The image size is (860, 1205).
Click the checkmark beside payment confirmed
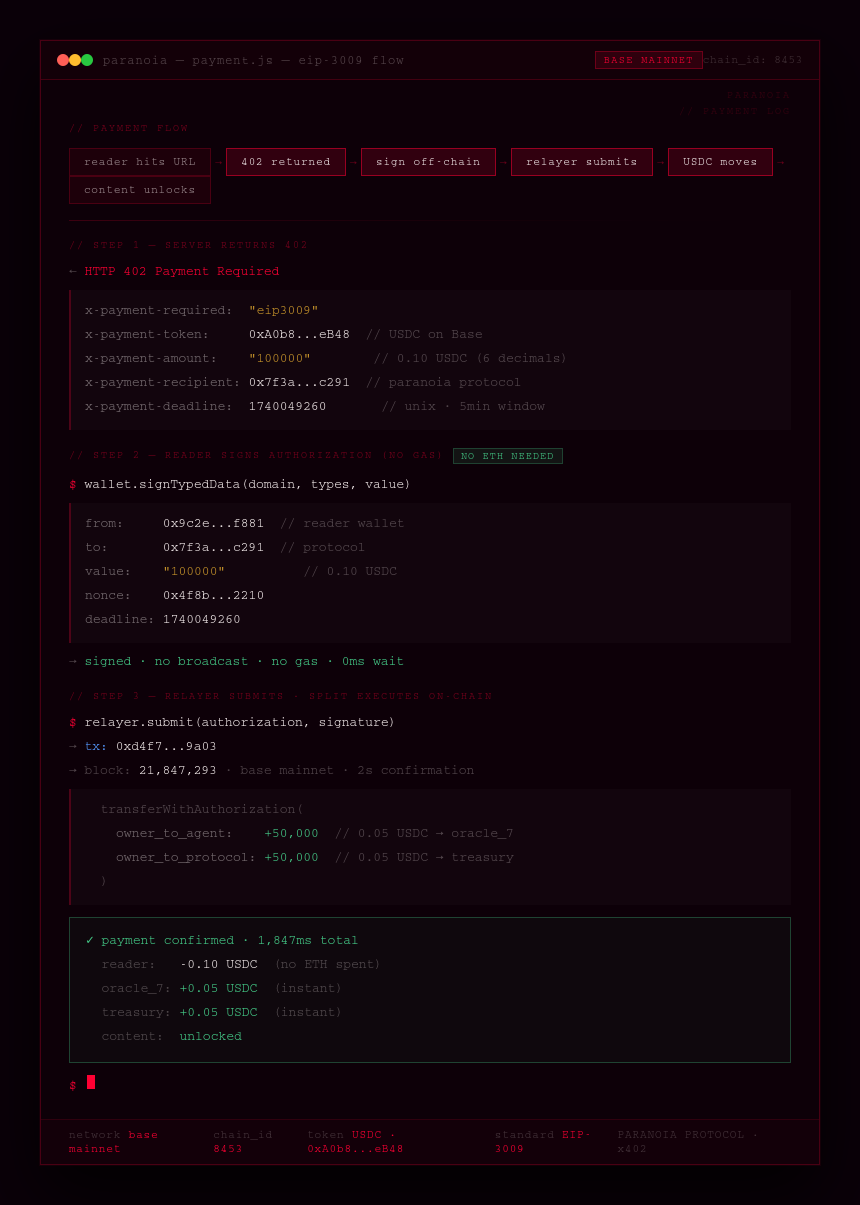[88, 940]
